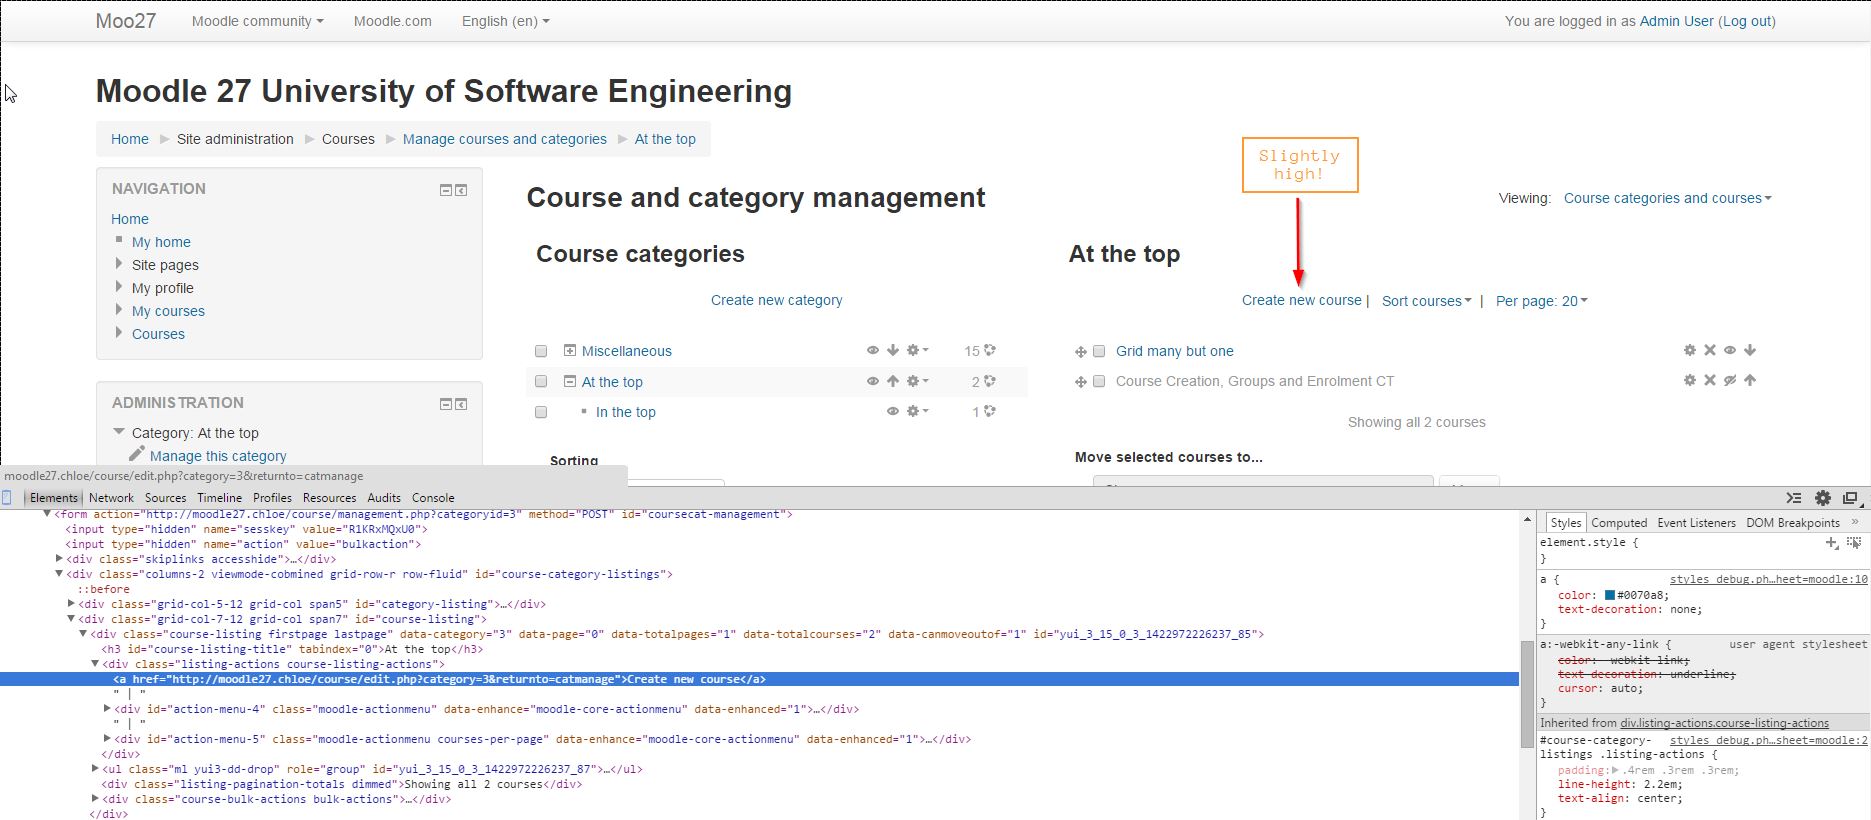Open the Per page: 20 dropdown
Screen dimensions: 1871x820
coord(1542,301)
